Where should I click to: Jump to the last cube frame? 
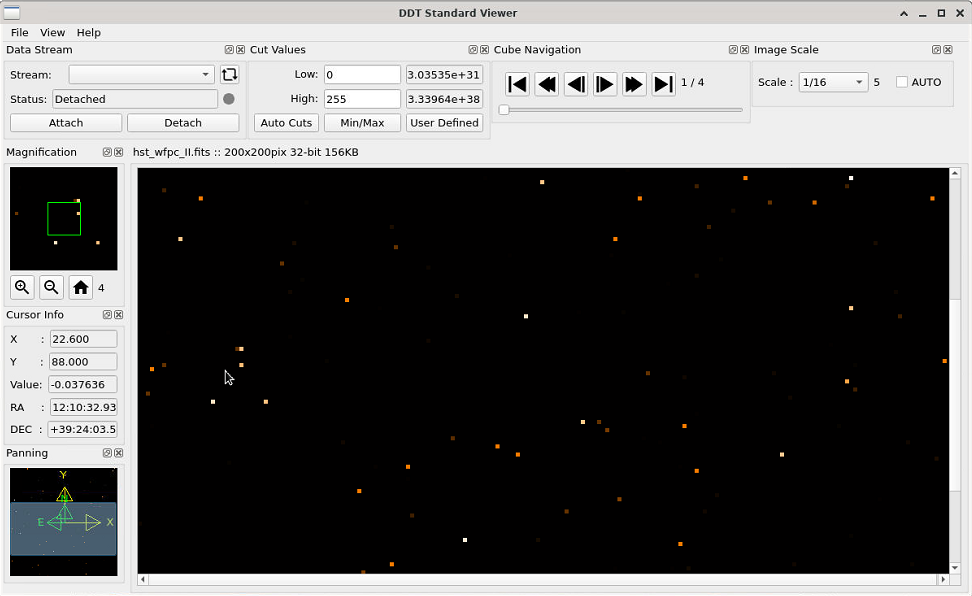(x=662, y=84)
